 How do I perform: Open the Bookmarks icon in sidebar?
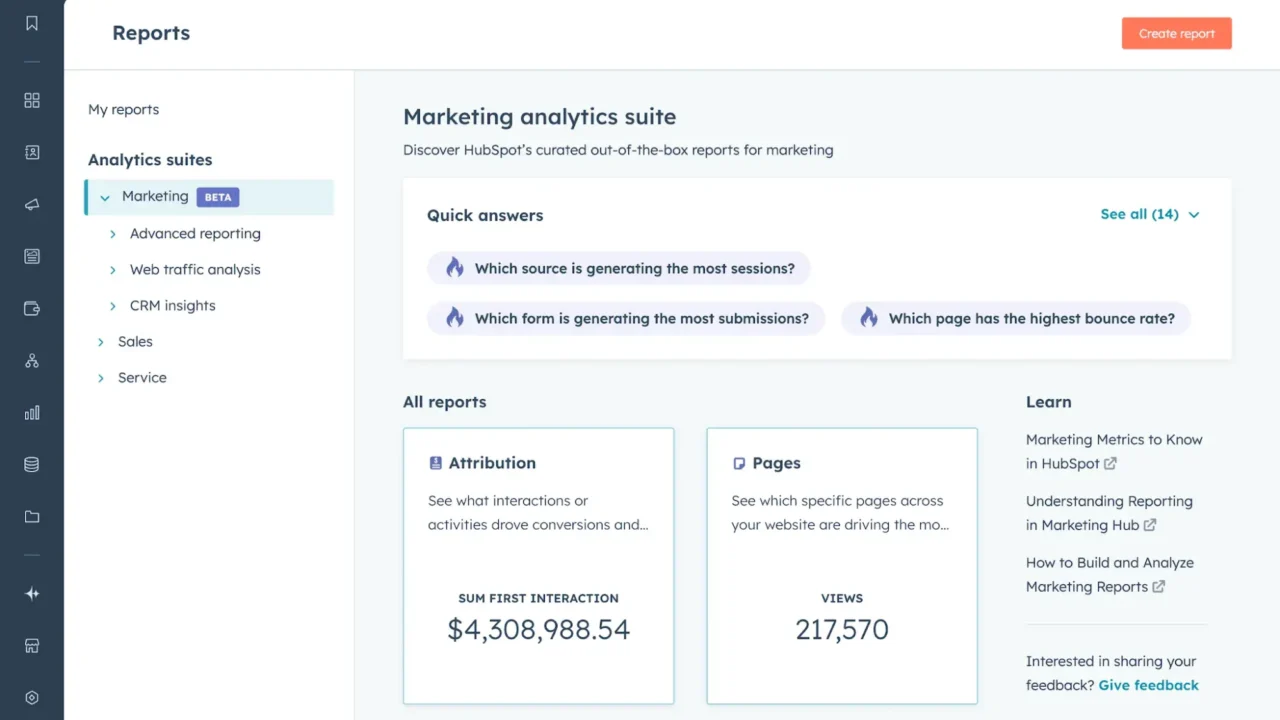pyautogui.click(x=32, y=23)
